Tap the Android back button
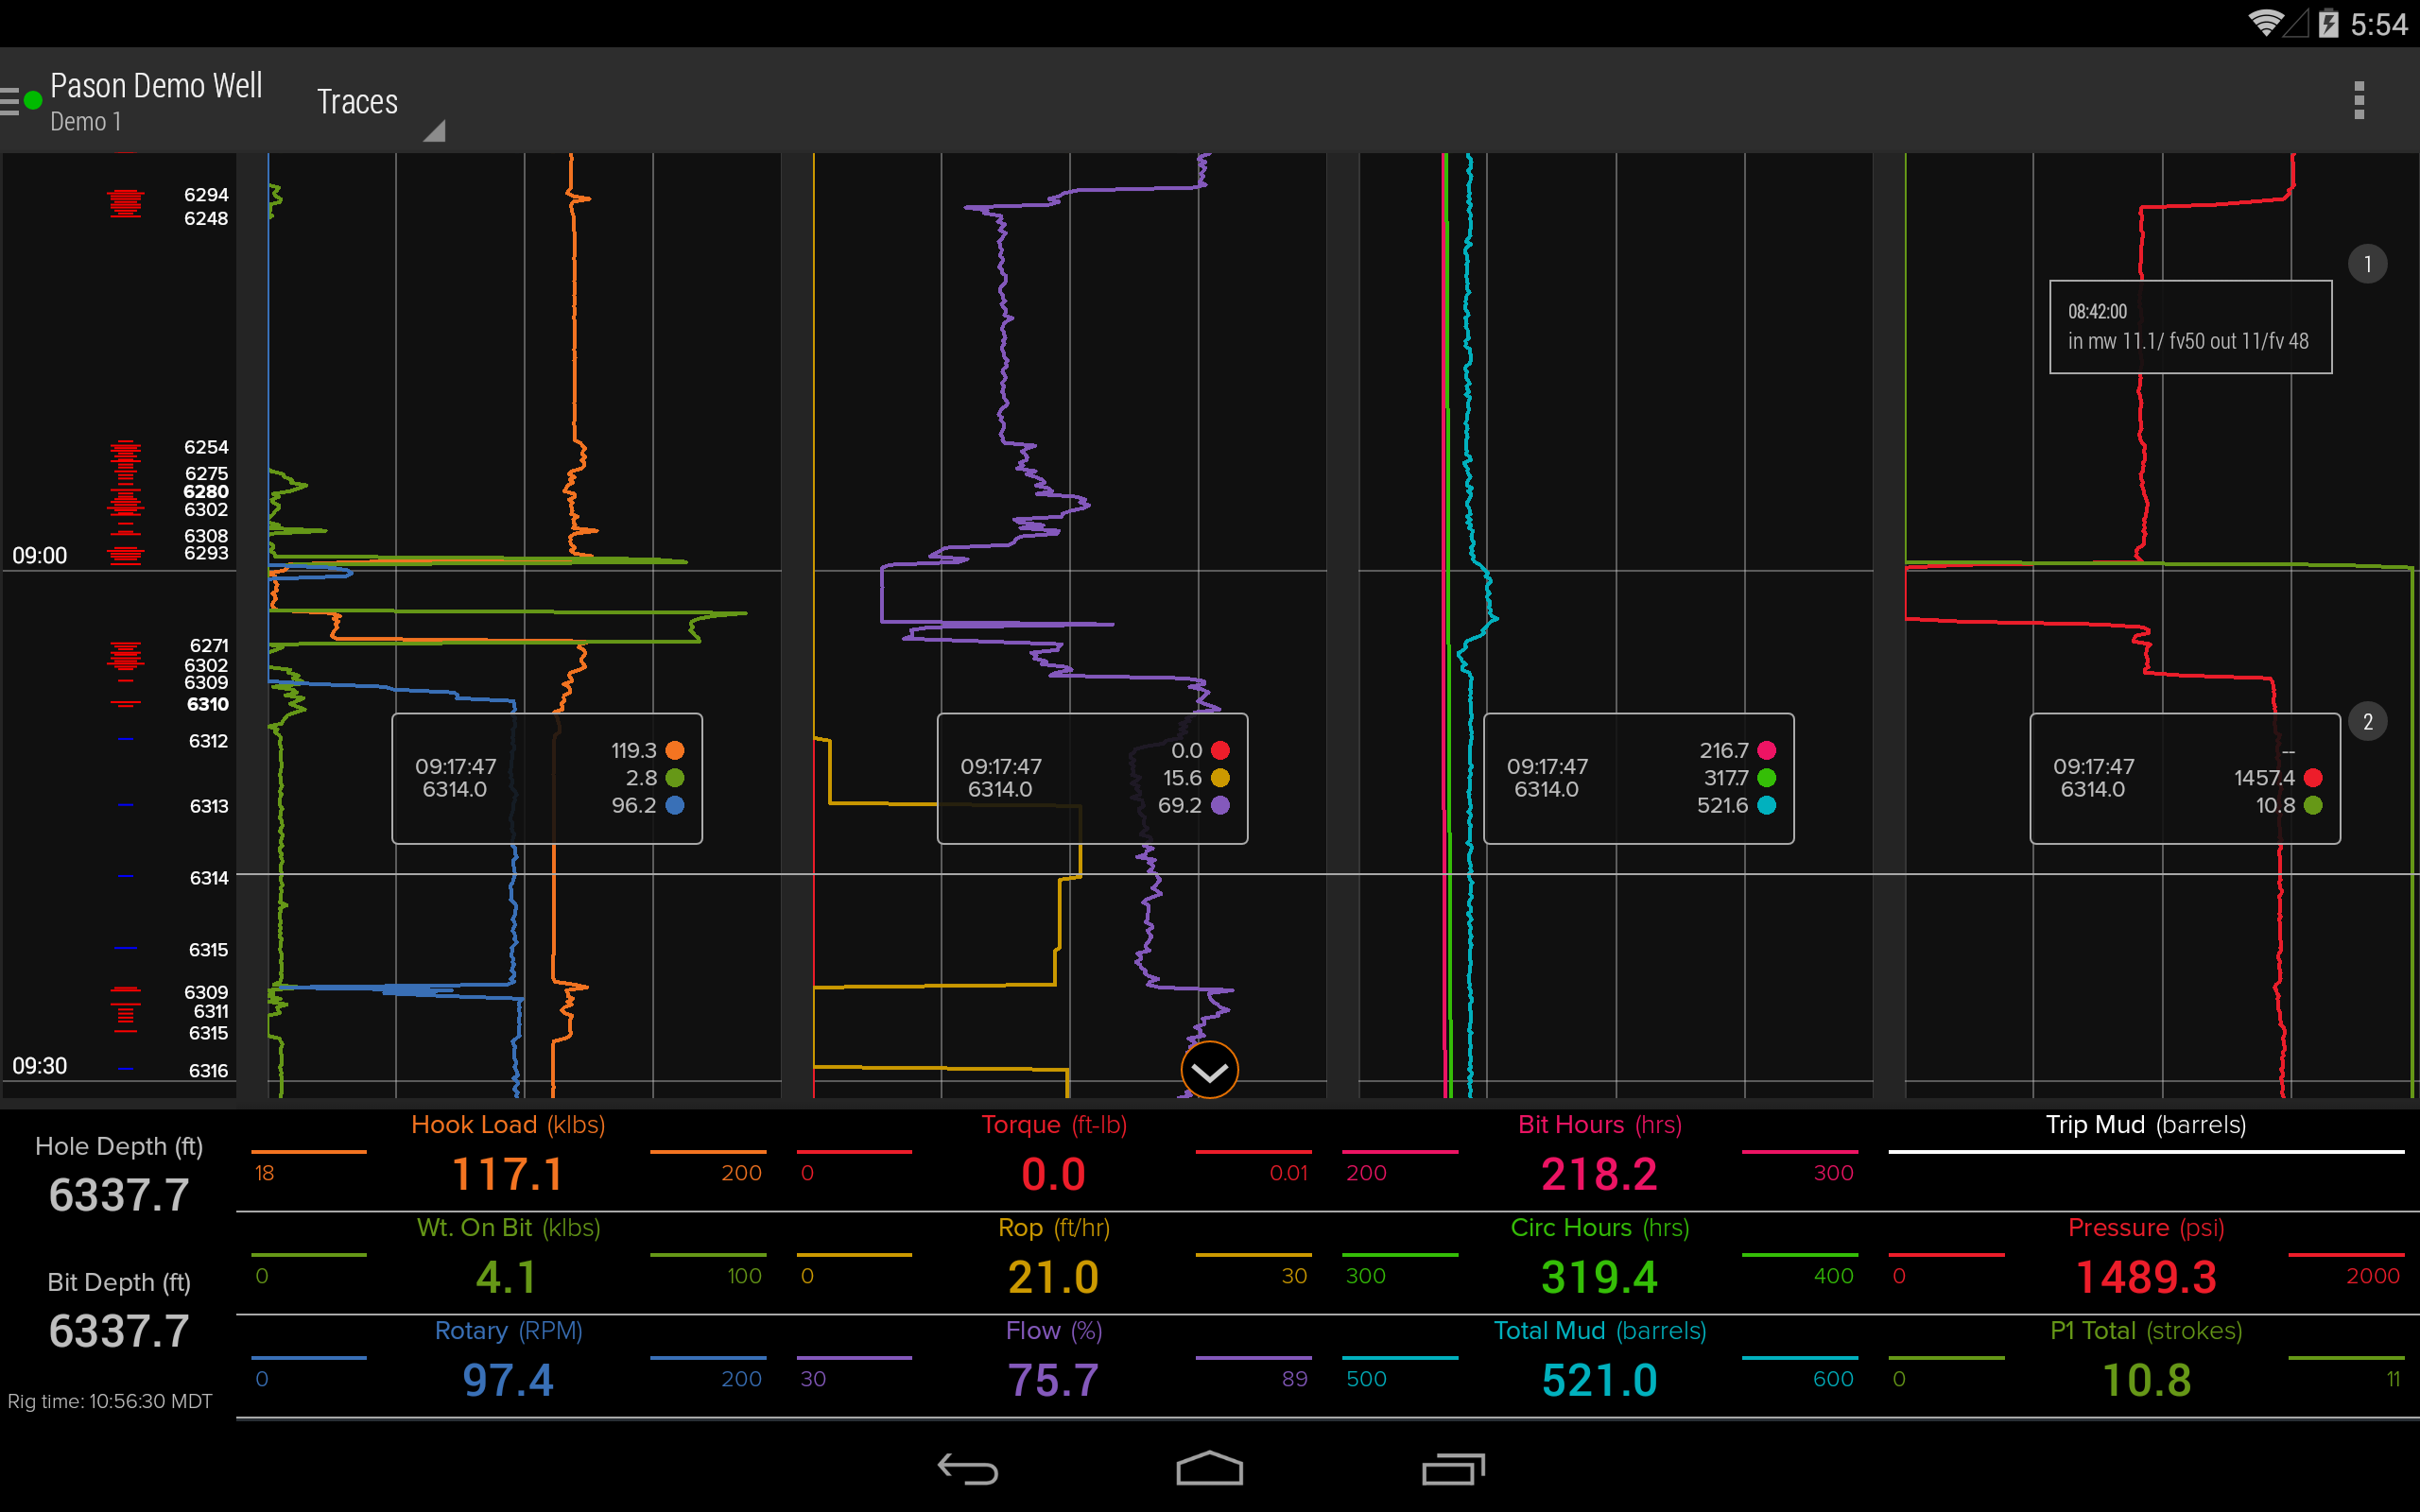The image size is (2420, 1512). coord(967,1469)
